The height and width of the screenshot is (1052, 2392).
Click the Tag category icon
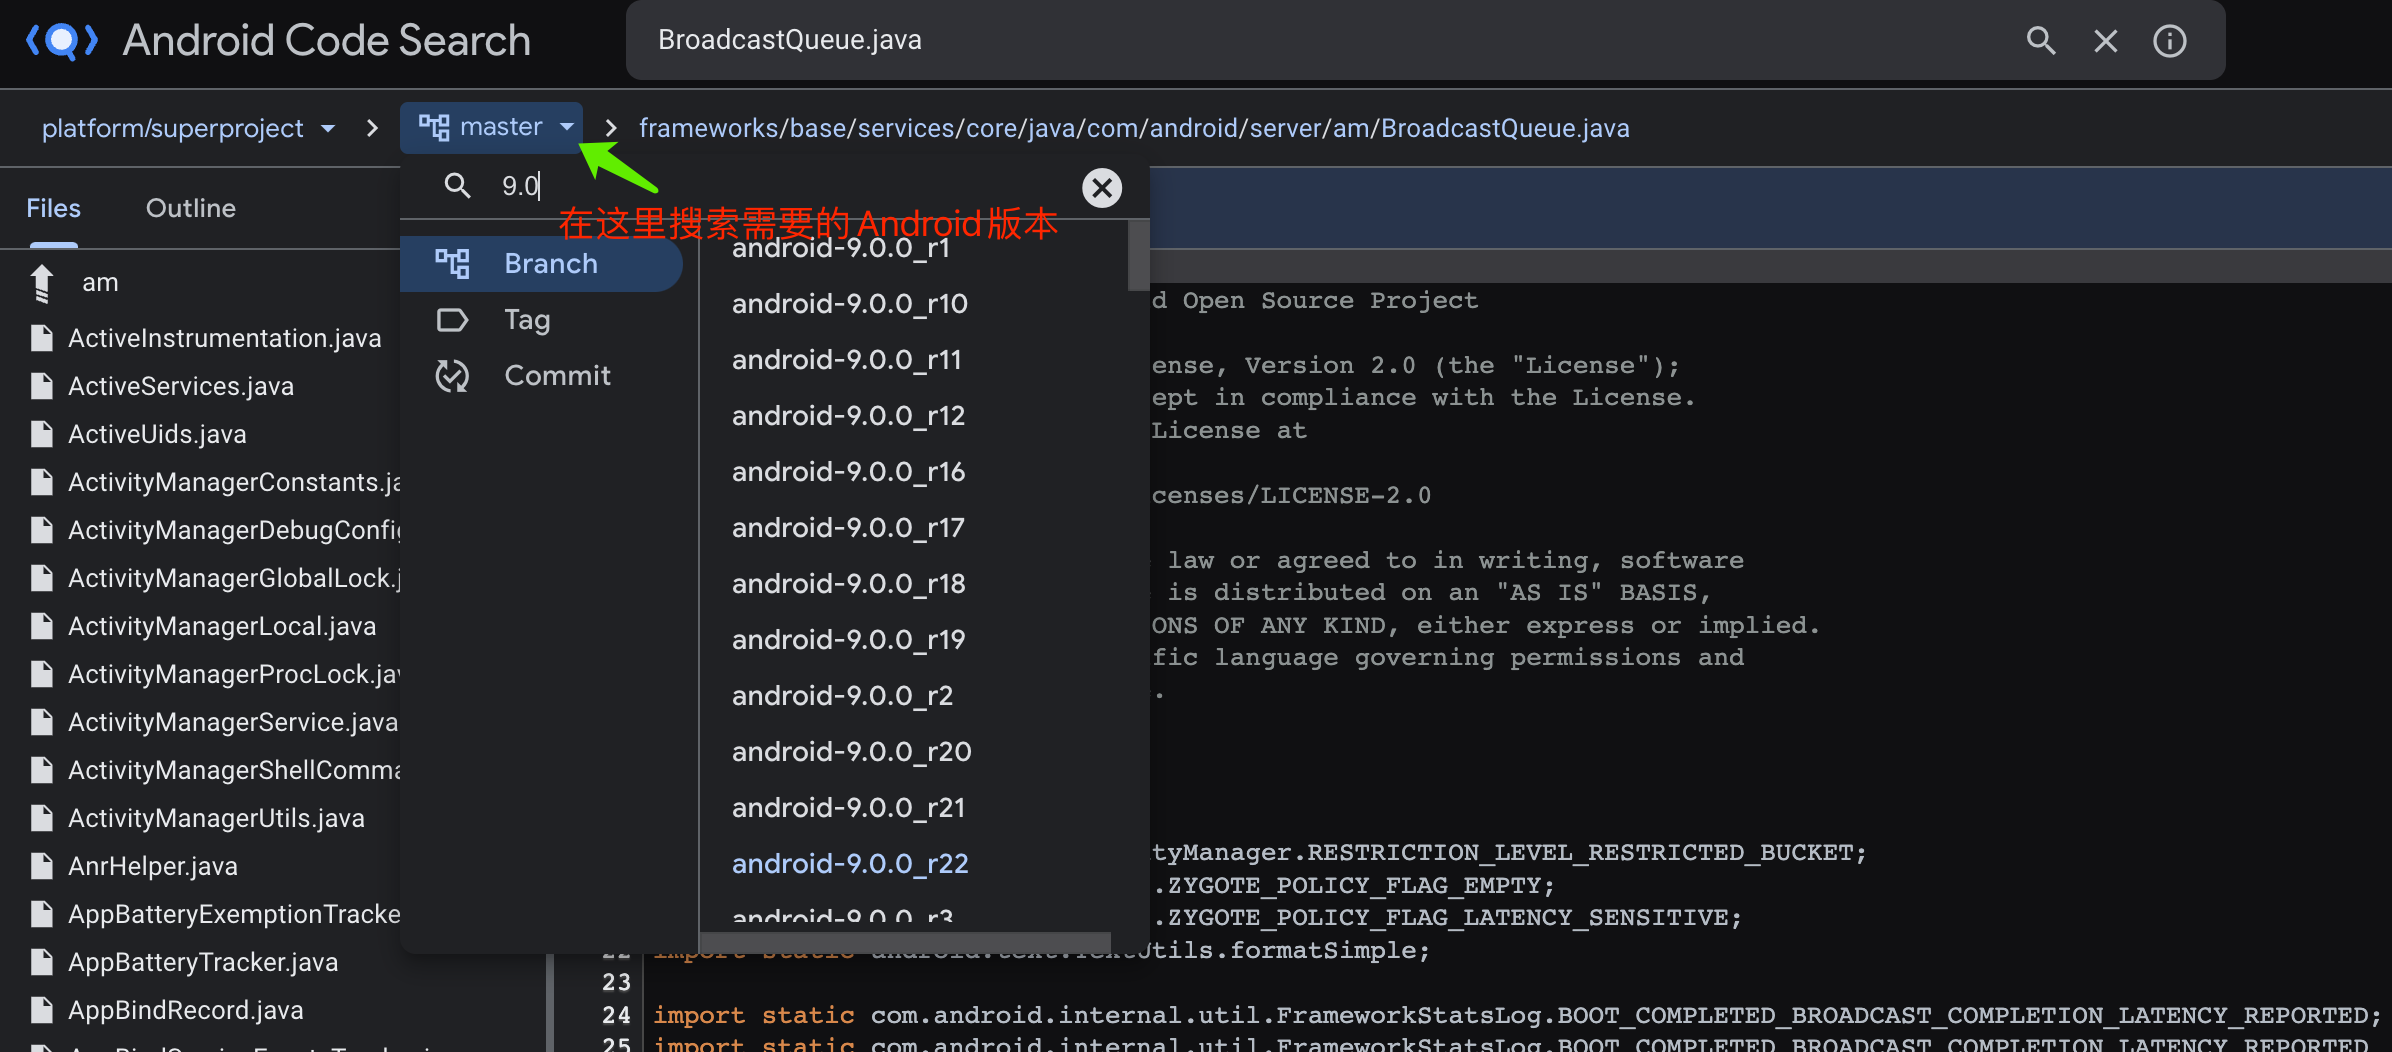pyautogui.click(x=452, y=320)
